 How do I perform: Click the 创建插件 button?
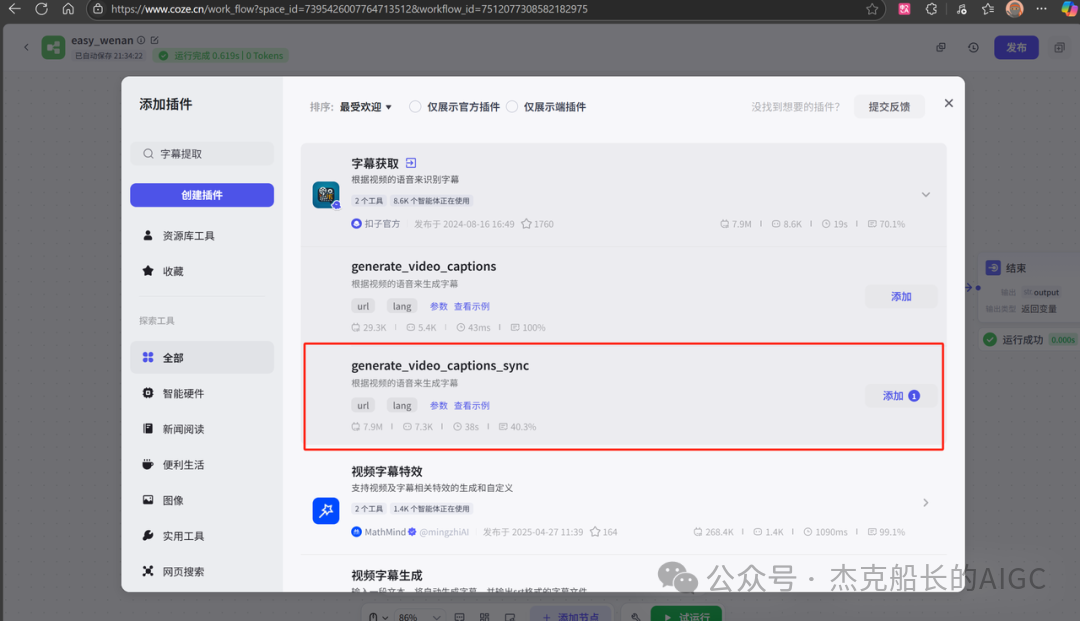[202, 195]
